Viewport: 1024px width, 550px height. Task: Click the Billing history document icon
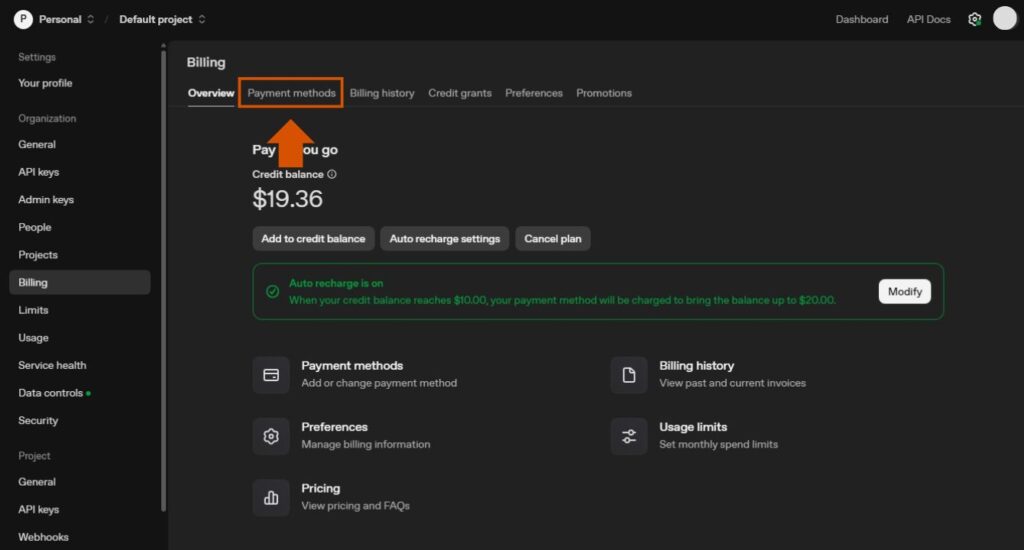pyautogui.click(x=629, y=375)
